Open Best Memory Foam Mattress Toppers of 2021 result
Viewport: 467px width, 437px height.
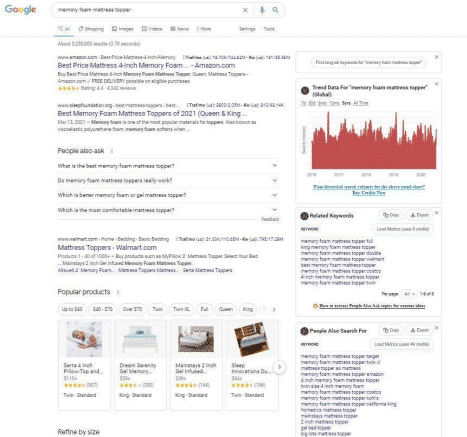(x=152, y=114)
